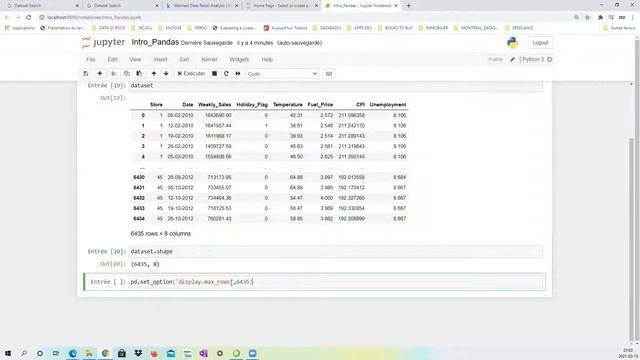Click the Fiable trusted notebook button
The width and height of the screenshot is (640, 360).
pyautogui.click(x=496, y=60)
